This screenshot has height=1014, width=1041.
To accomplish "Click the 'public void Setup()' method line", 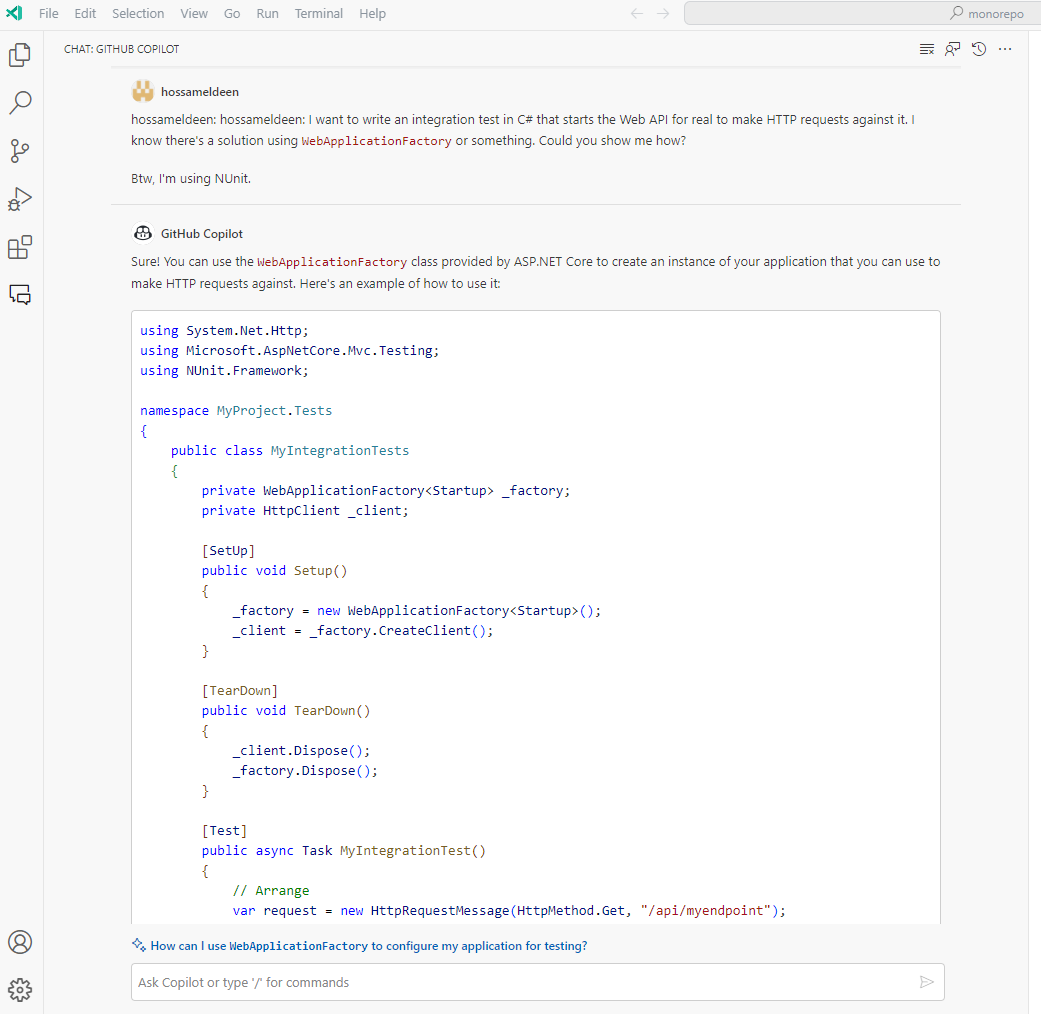I will 274,570.
